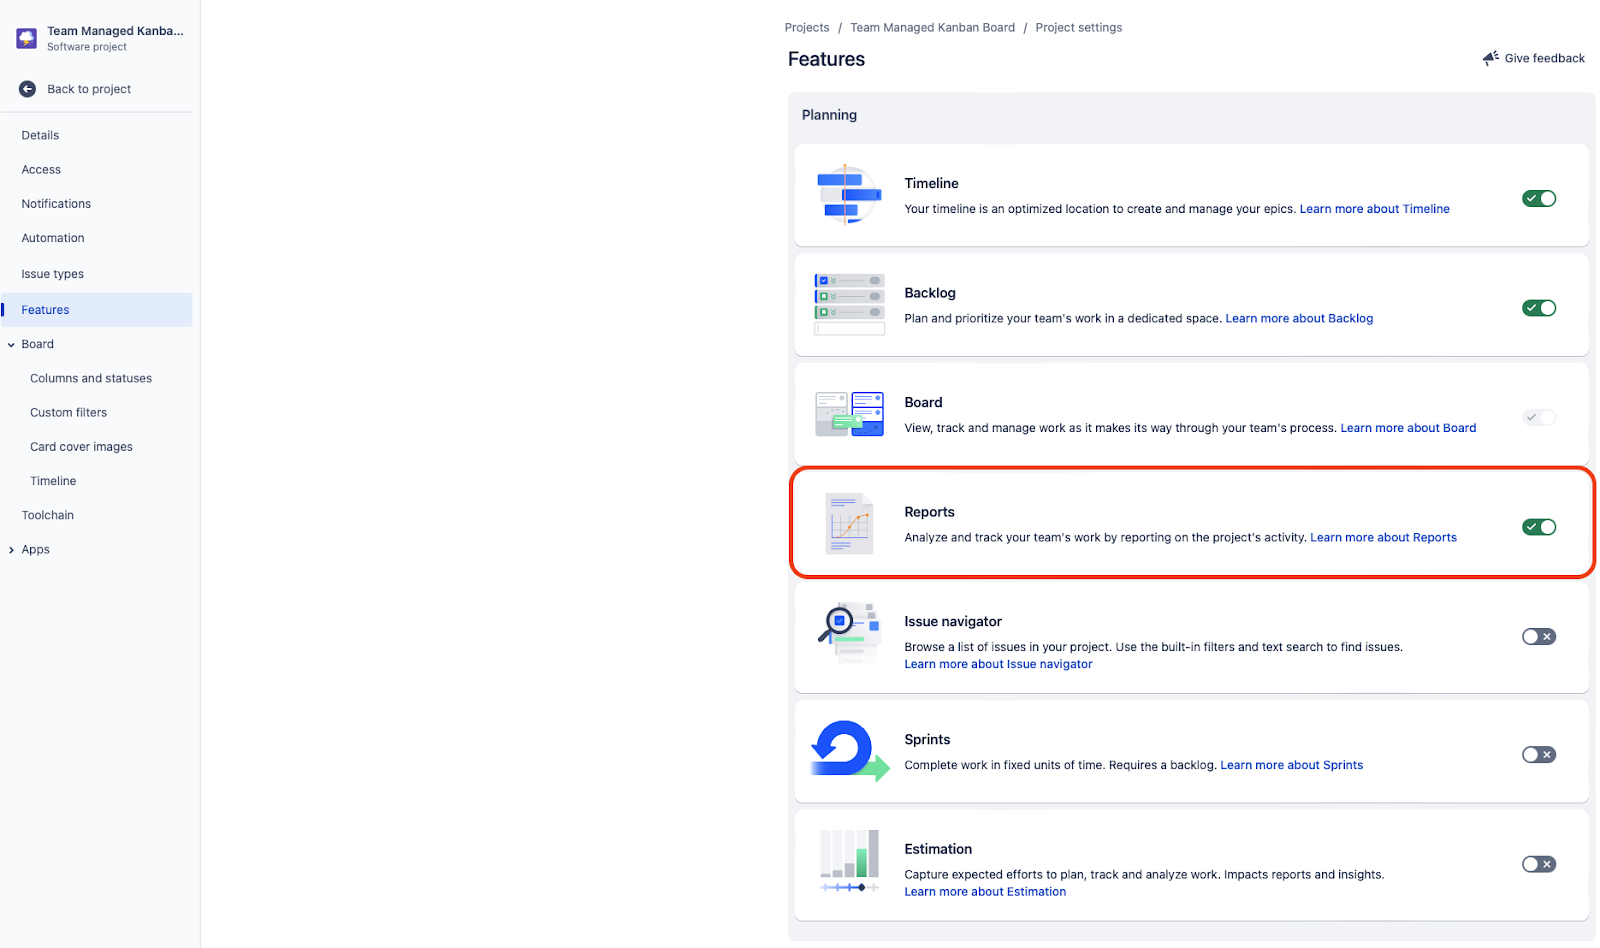Click the back arrow icon beside Back to project
1600x948 pixels.
tap(28, 89)
